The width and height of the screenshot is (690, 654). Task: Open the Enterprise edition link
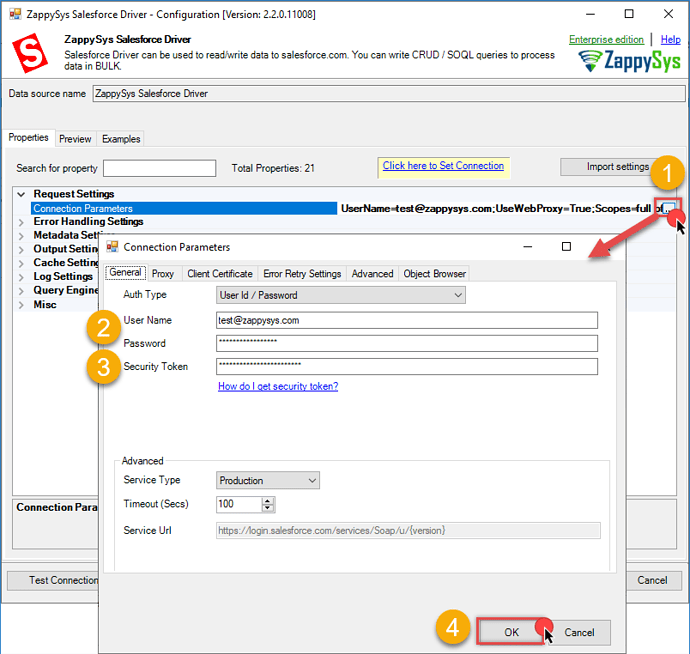coord(606,40)
